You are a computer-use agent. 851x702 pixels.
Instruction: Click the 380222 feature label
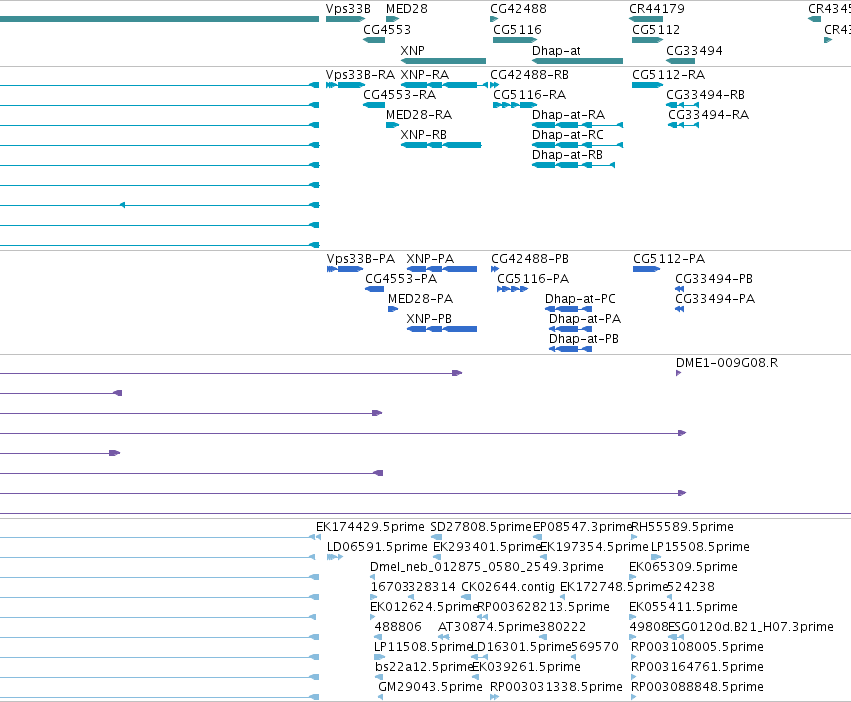pyautogui.click(x=563, y=627)
